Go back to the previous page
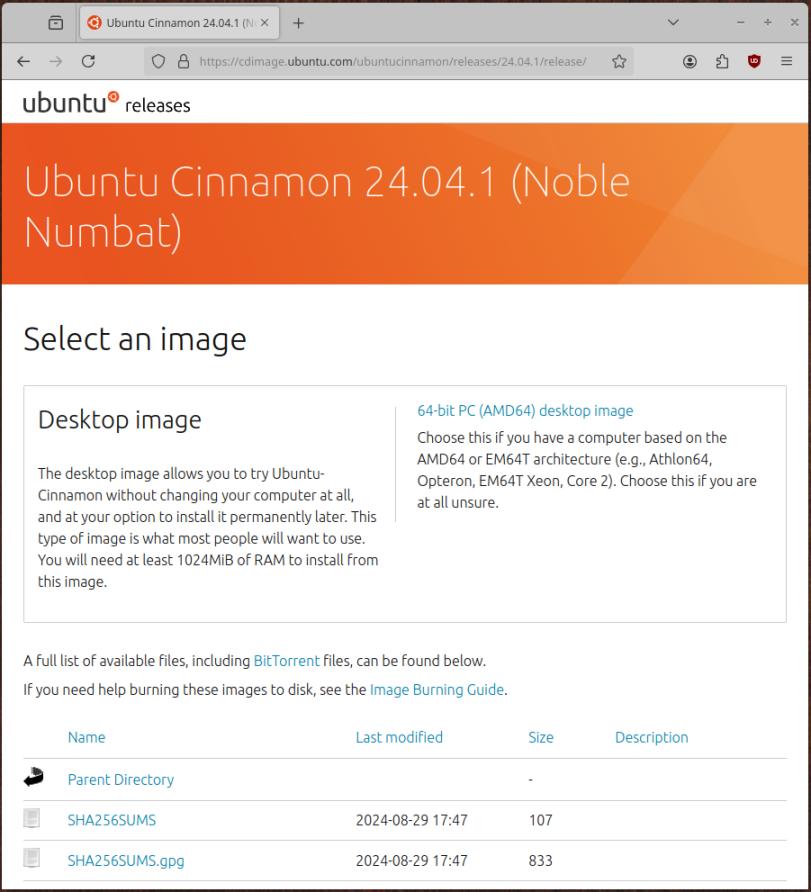The width and height of the screenshot is (811, 892). (x=23, y=61)
